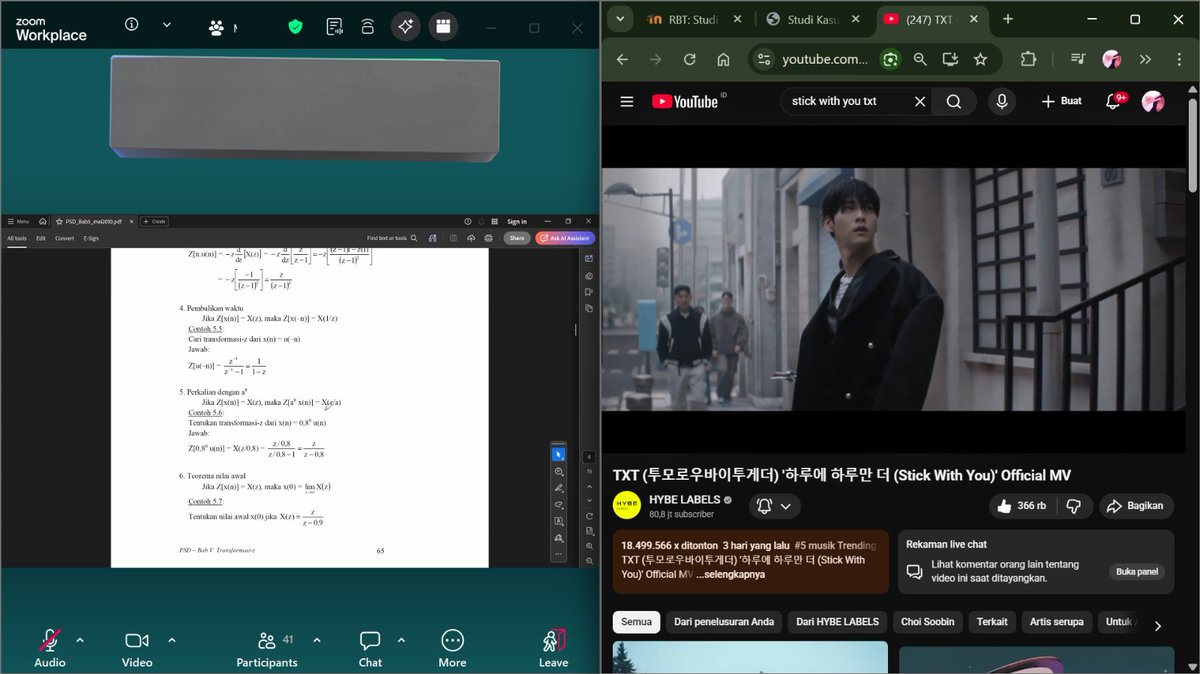Expand Video options chevron in Zoom
This screenshot has width=1200, height=674.
(x=171, y=640)
